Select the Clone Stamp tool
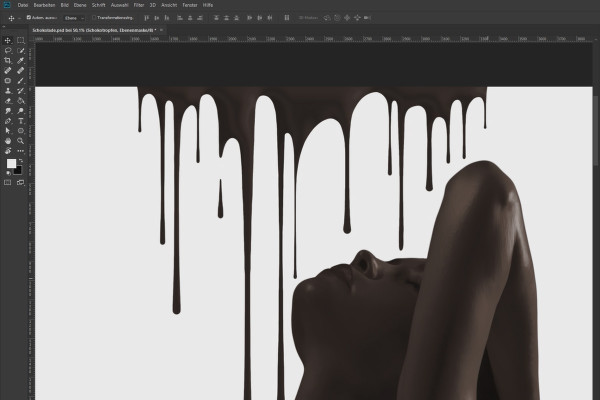600x400 pixels. click(8, 91)
